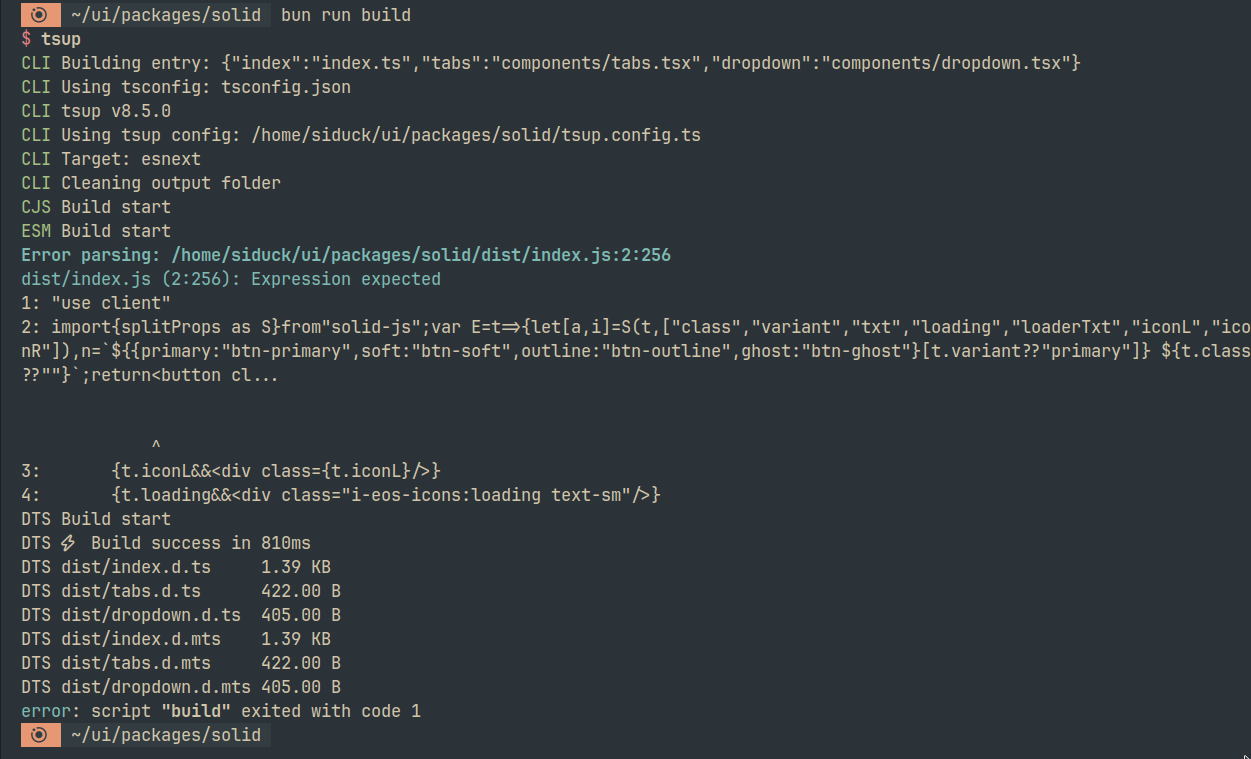
Task: Click the 'Cleaning output folder' log line
Action: 171,183
